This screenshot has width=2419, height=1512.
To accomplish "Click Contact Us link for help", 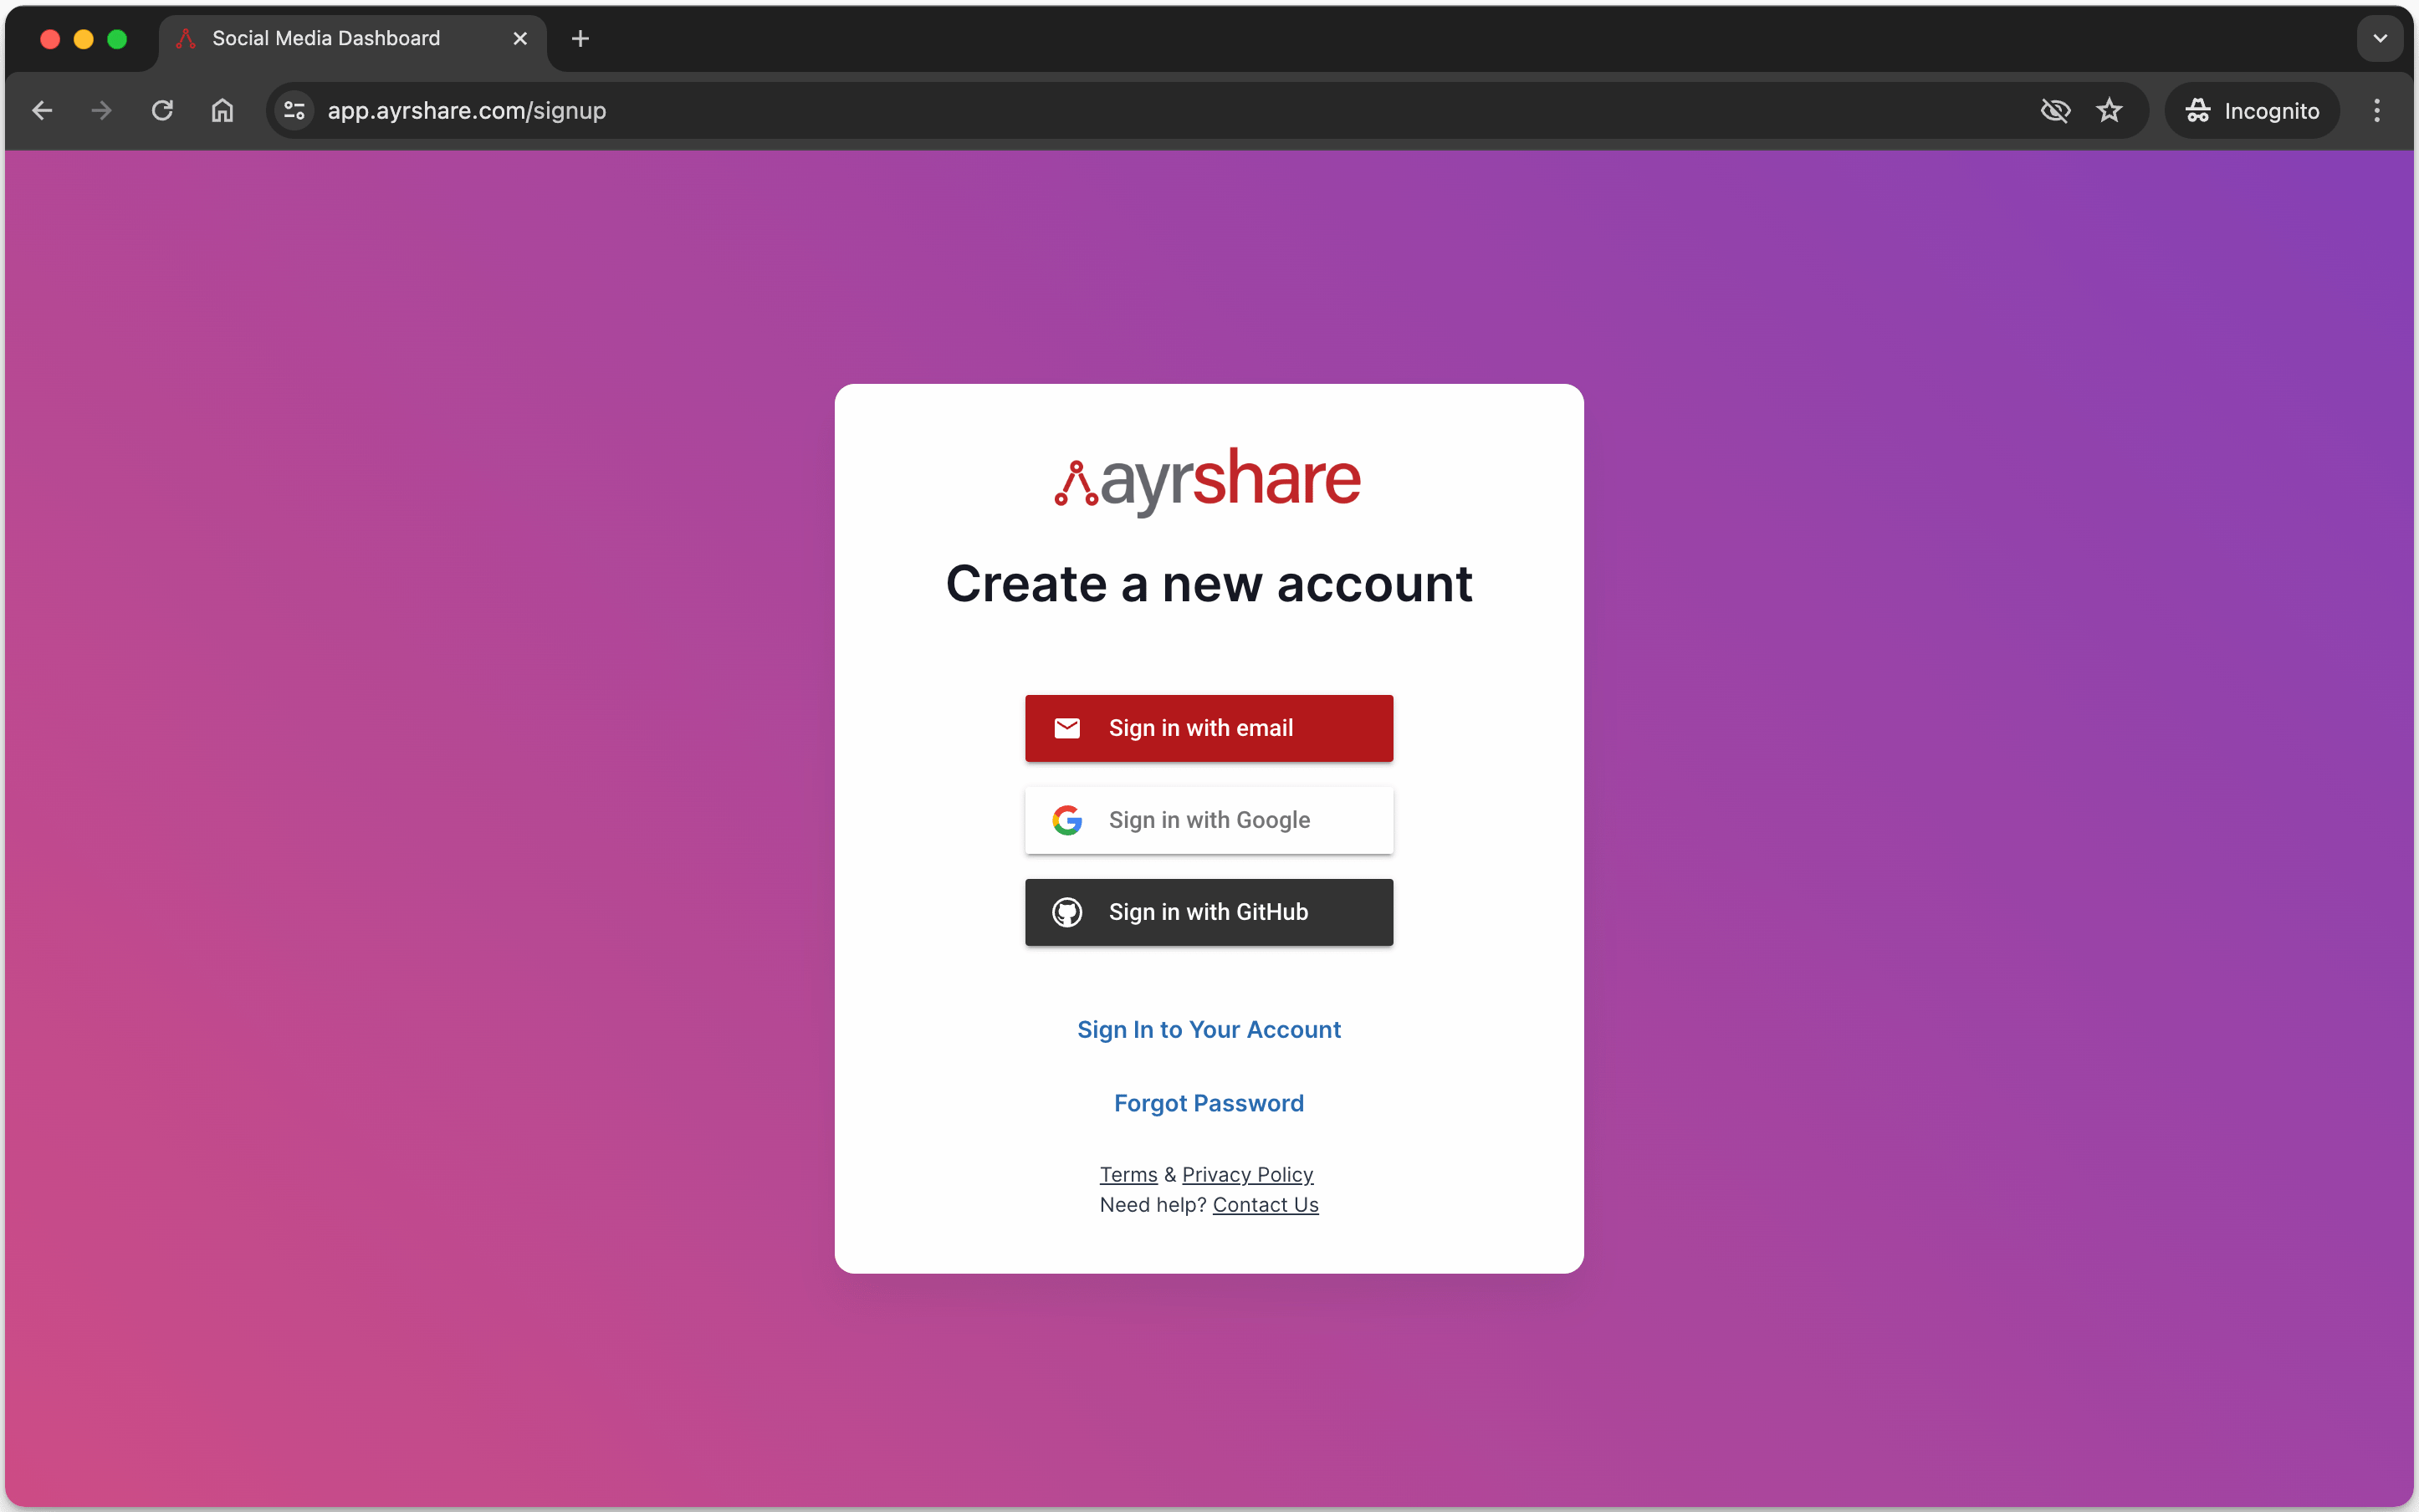I will [1265, 1203].
